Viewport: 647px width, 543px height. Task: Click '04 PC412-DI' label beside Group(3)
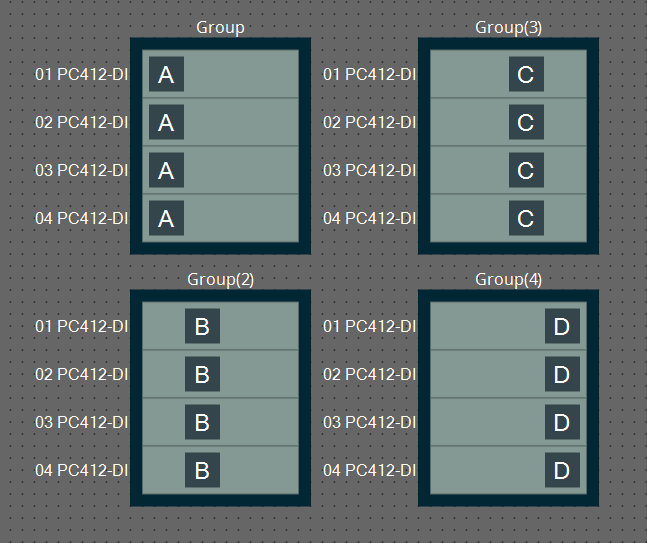coord(369,218)
